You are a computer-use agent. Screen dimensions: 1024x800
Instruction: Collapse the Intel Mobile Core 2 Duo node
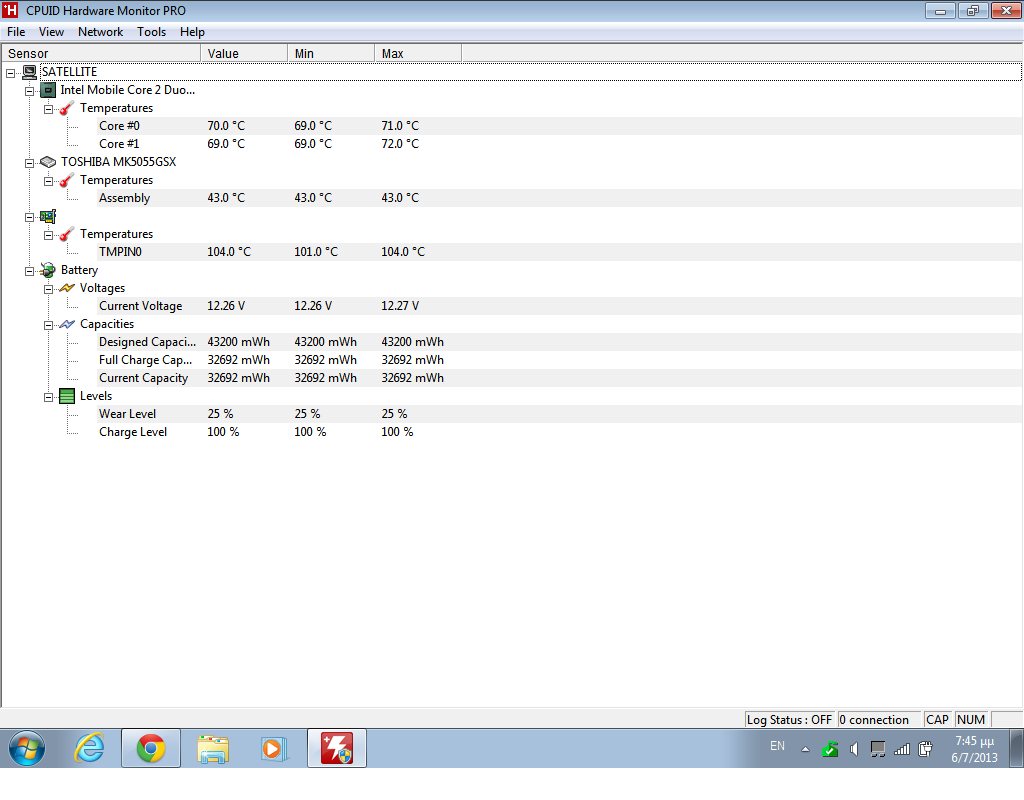(29, 91)
